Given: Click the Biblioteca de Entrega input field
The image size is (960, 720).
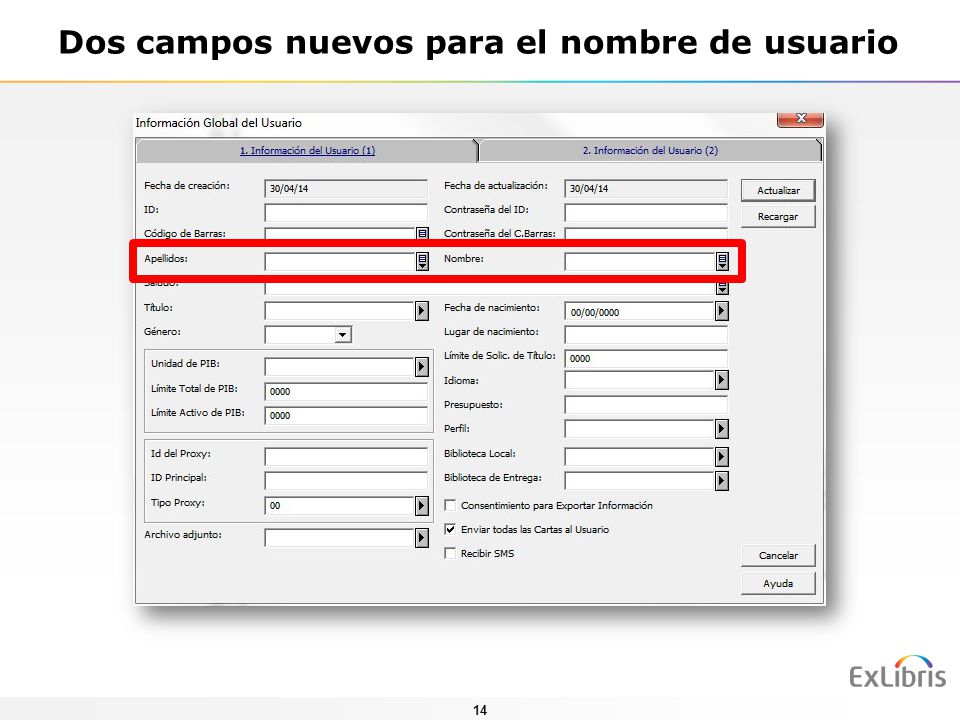Looking at the screenshot, I should click(x=640, y=481).
